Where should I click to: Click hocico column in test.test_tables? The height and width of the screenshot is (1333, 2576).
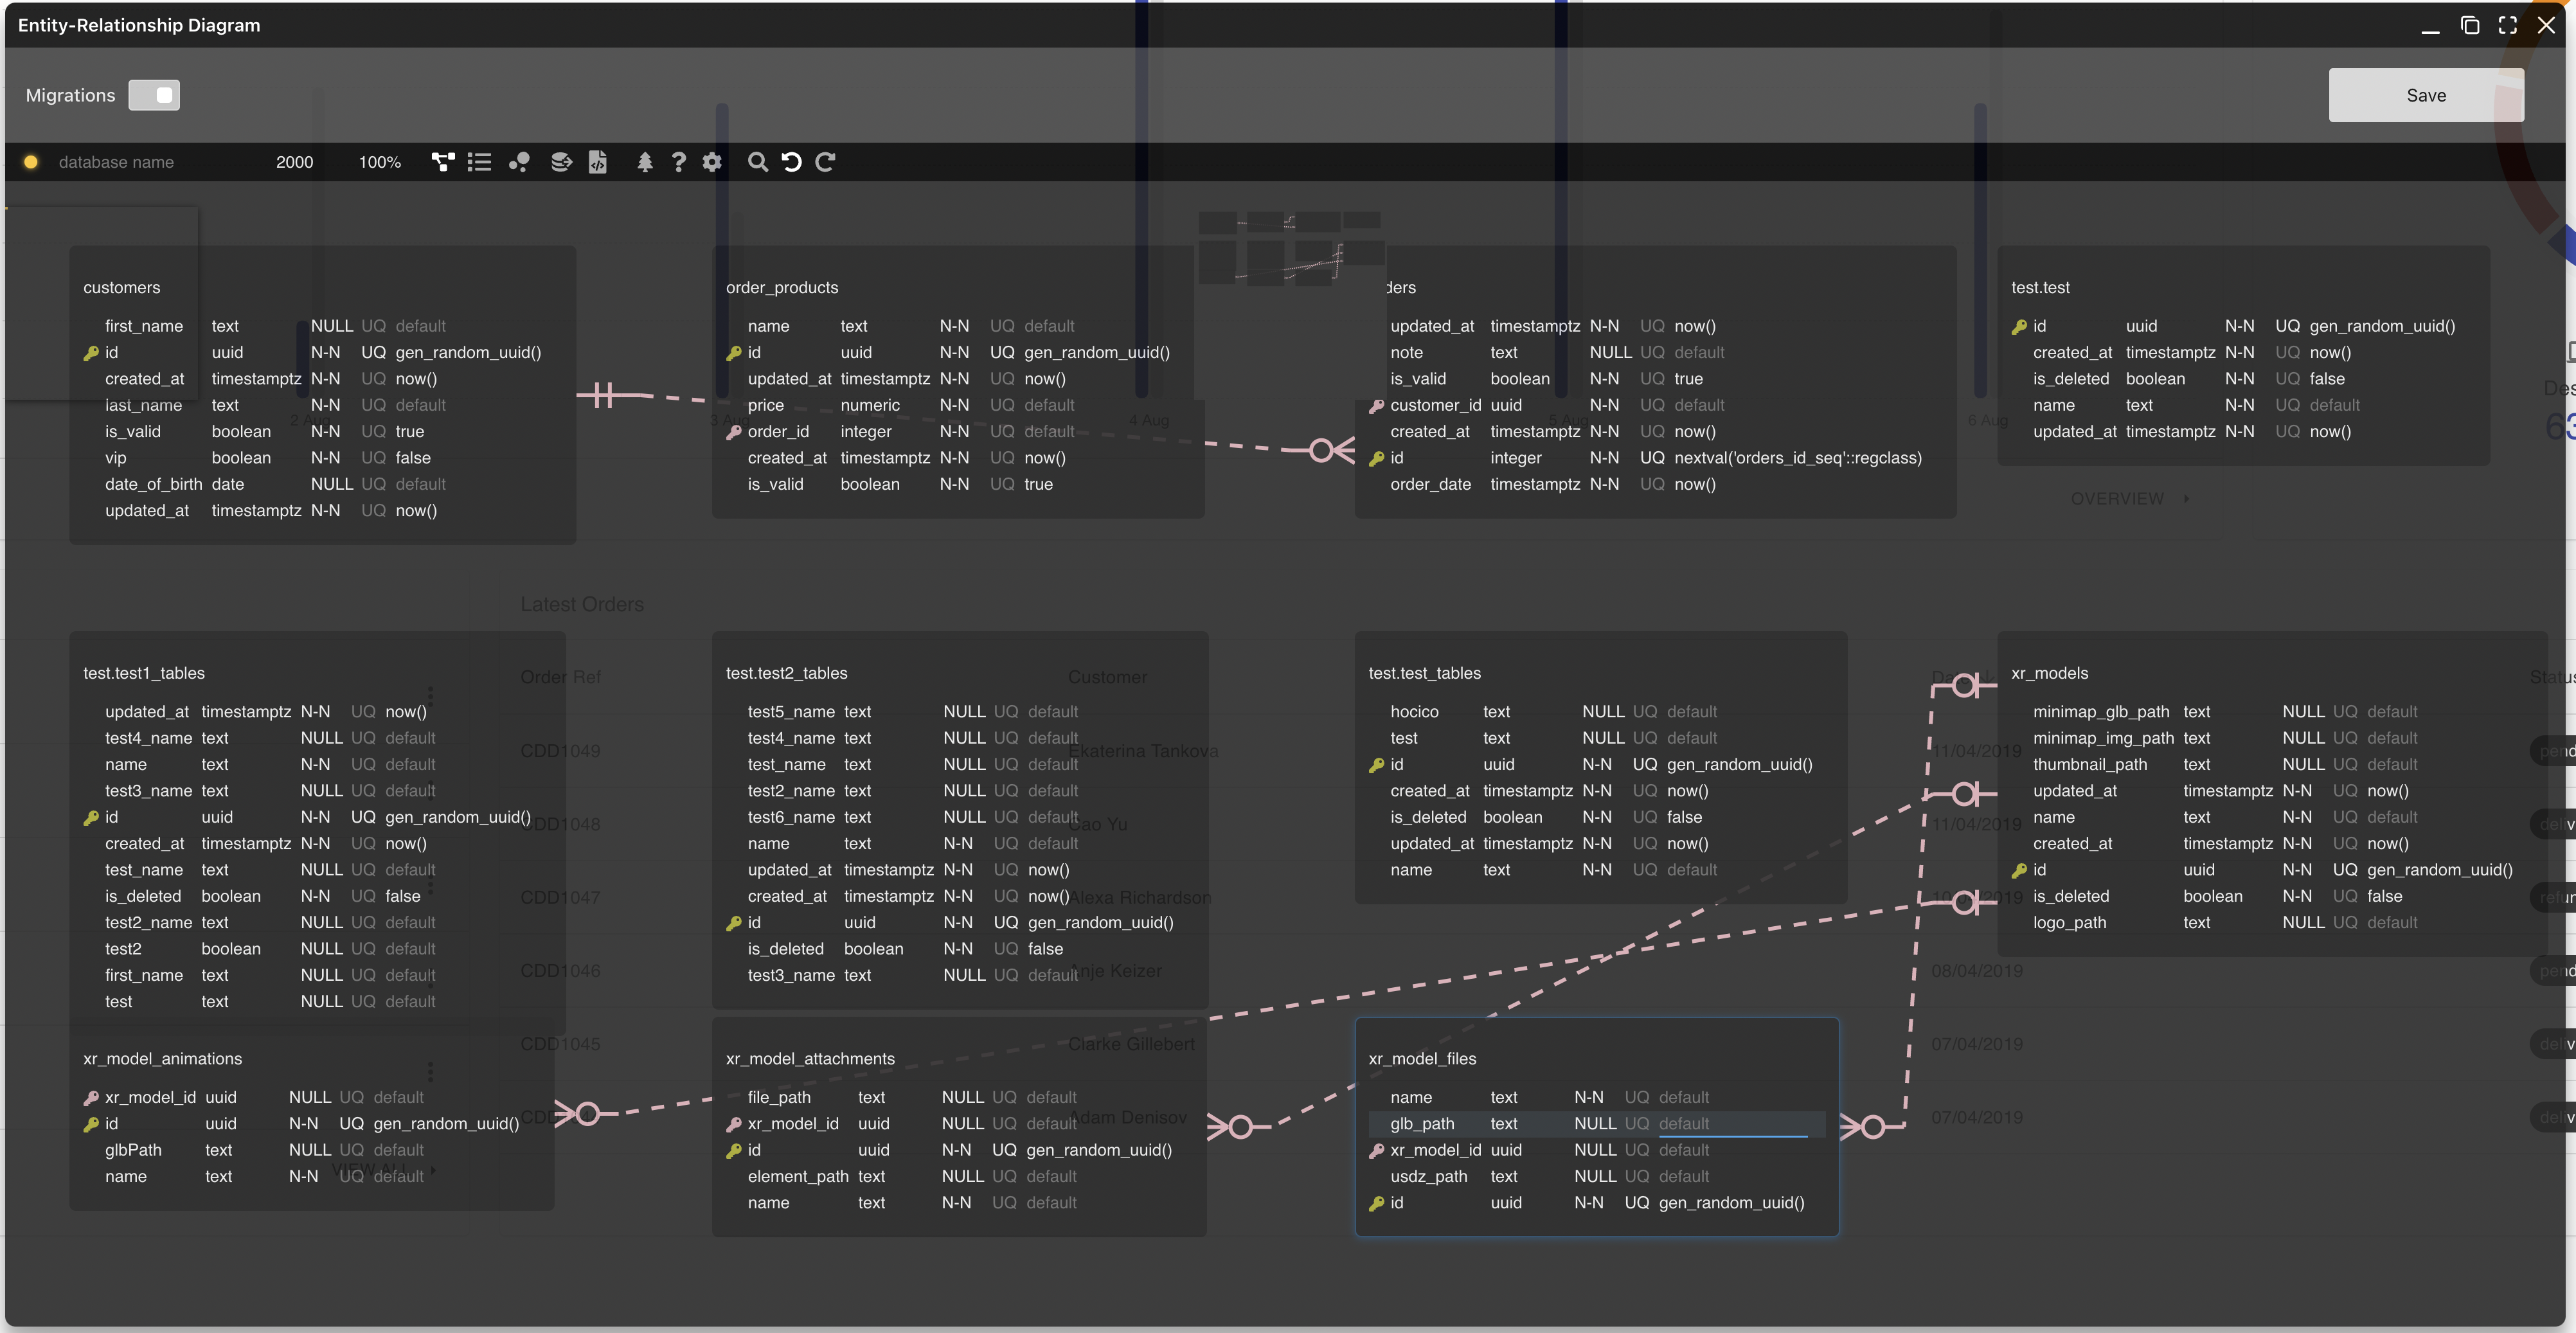click(x=1414, y=712)
